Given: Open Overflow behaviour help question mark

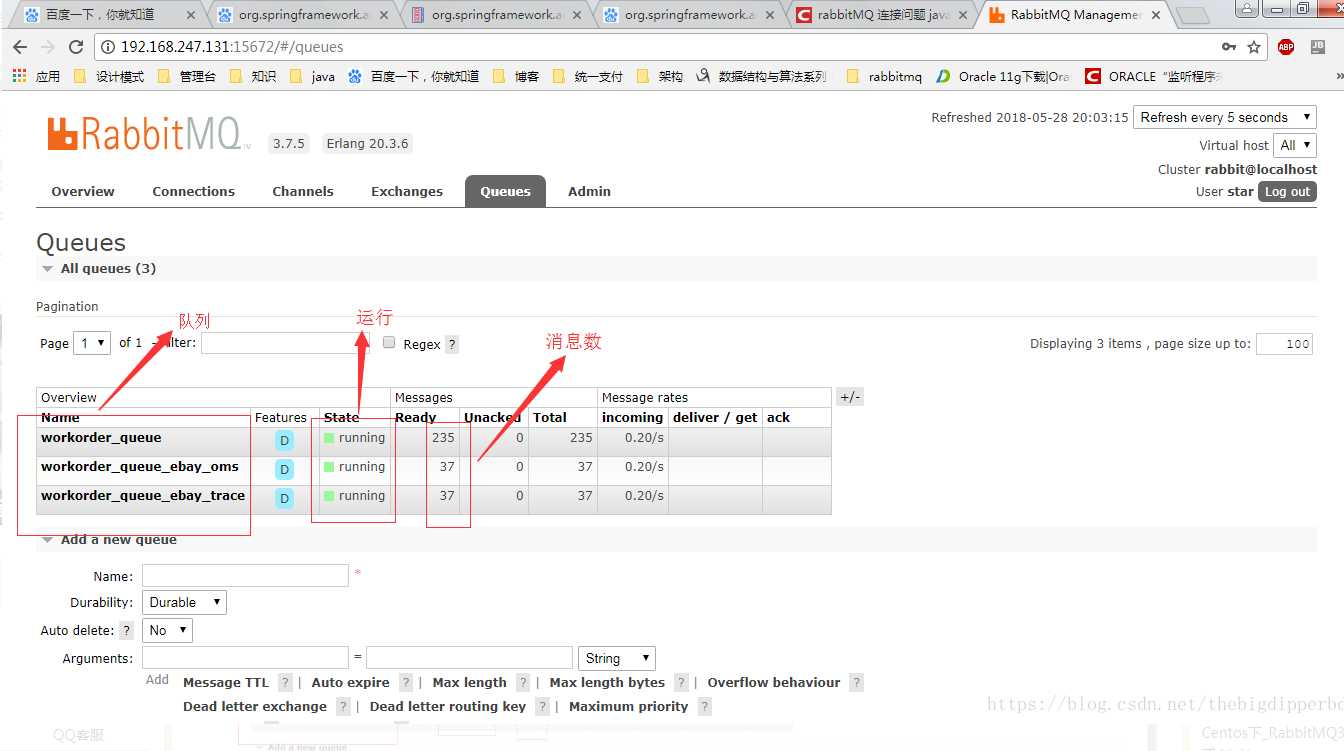Looking at the screenshot, I should click(856, 683).
